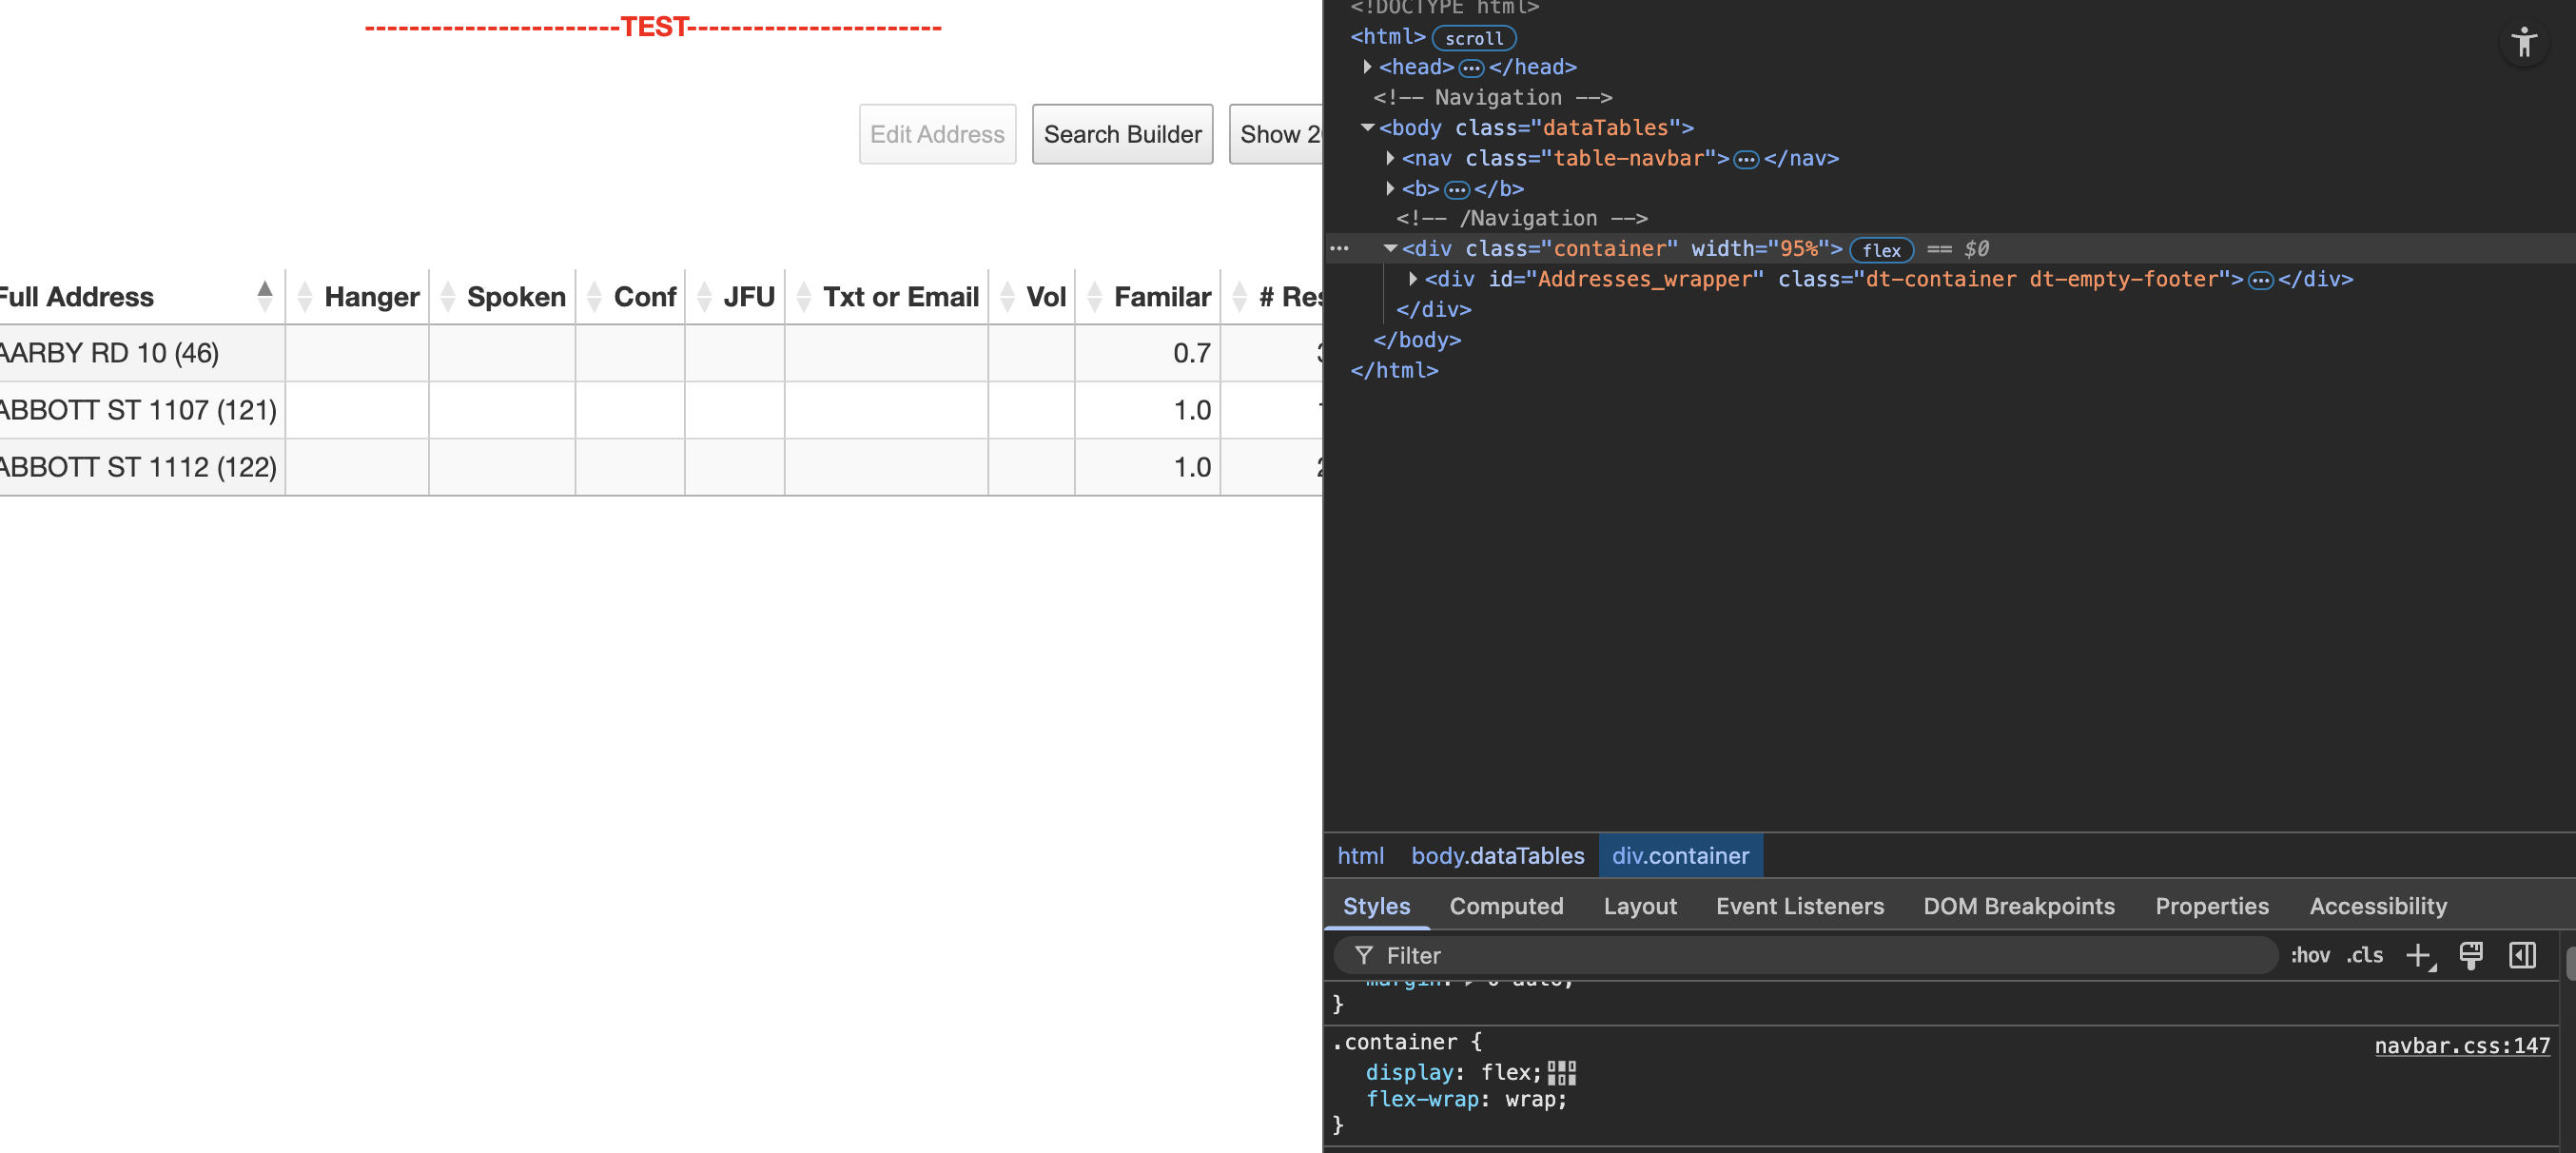
Task: Select div.container in the breadcrumb bar
Action: point(1680,856)
